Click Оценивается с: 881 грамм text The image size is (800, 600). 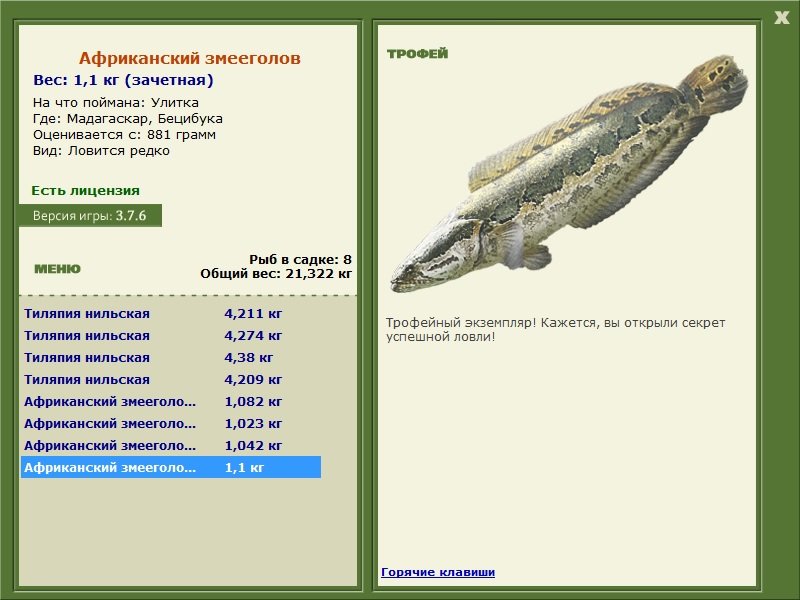pyautogui.click(x=124, y=135)
